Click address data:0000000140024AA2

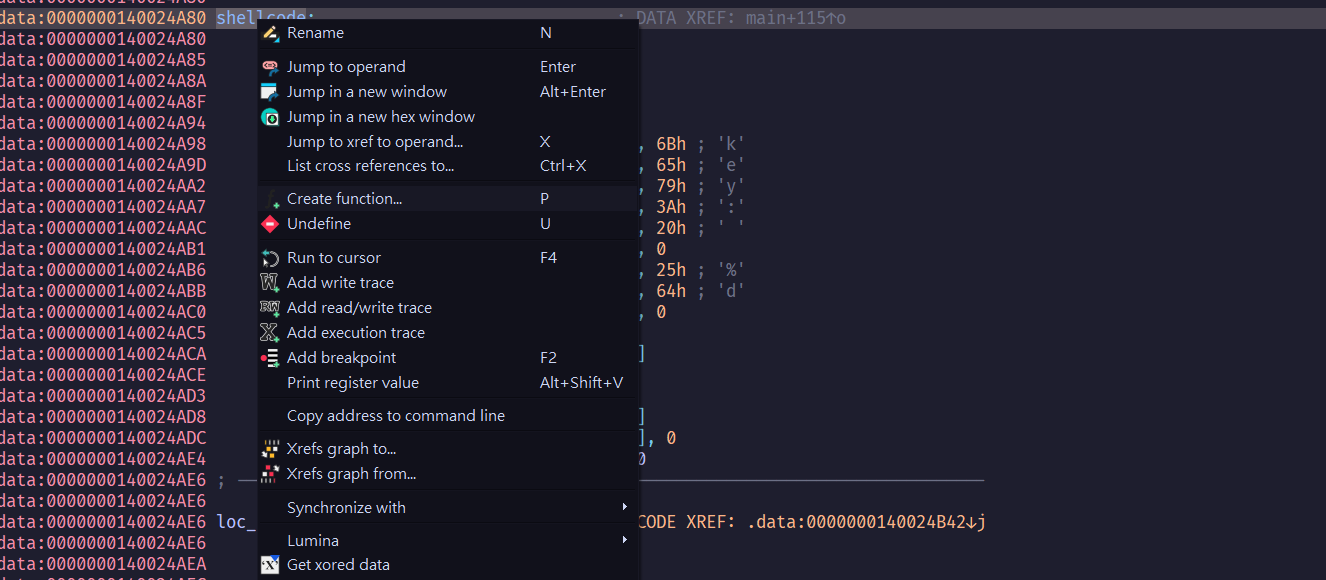[103, 186]
